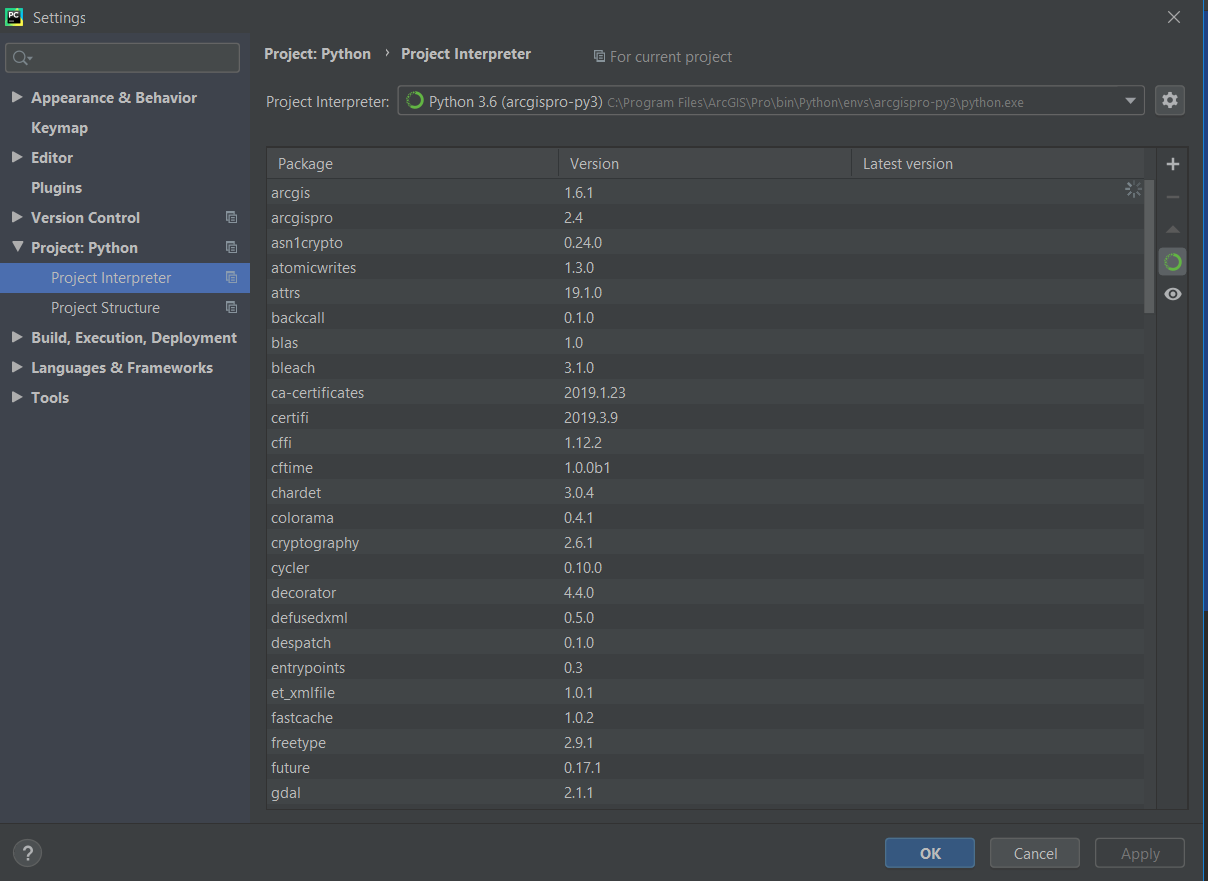Viewport: 1208px width, 881px height.
Task: Select the arcgis package row
Action: coord(705,192)
